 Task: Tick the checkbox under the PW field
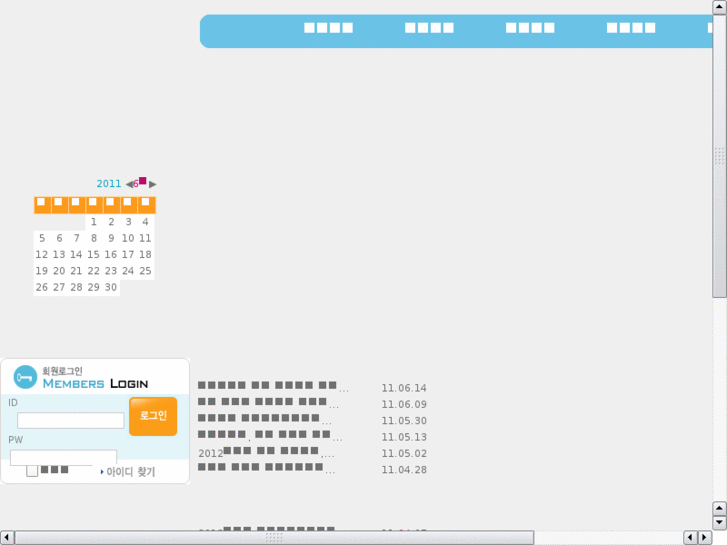tap(32, 471)
